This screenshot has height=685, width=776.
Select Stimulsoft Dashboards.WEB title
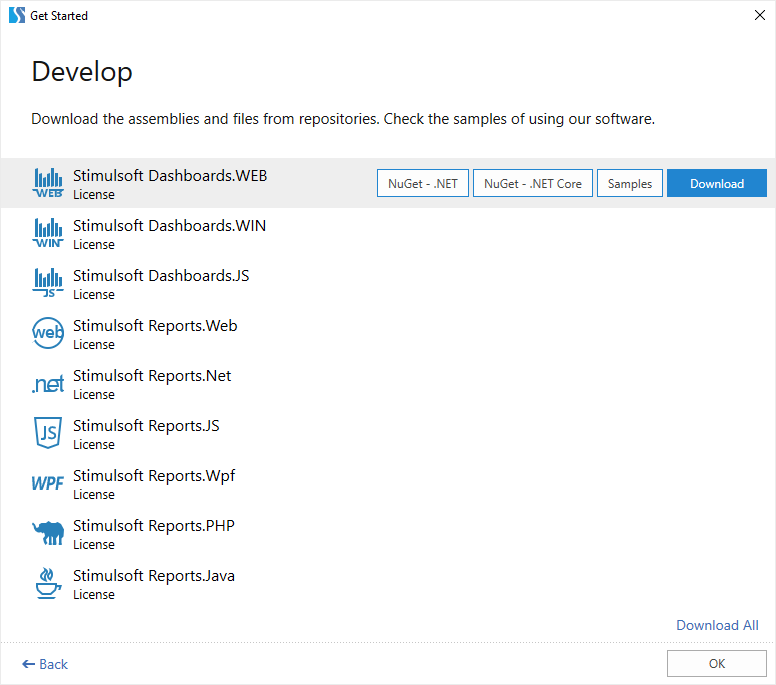(170, 176)
